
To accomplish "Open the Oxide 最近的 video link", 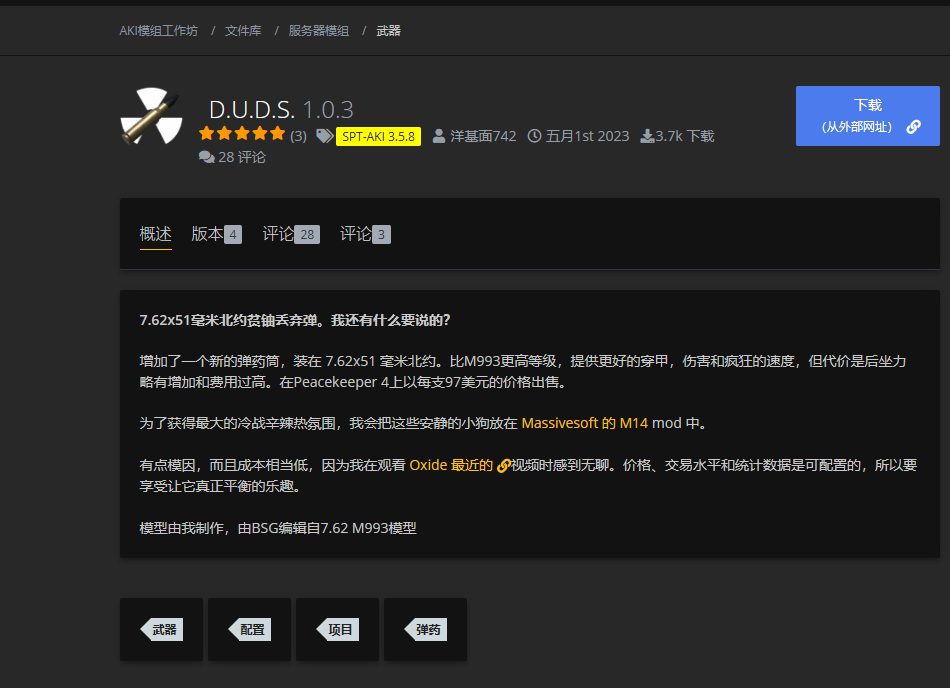I will [451, 465].
